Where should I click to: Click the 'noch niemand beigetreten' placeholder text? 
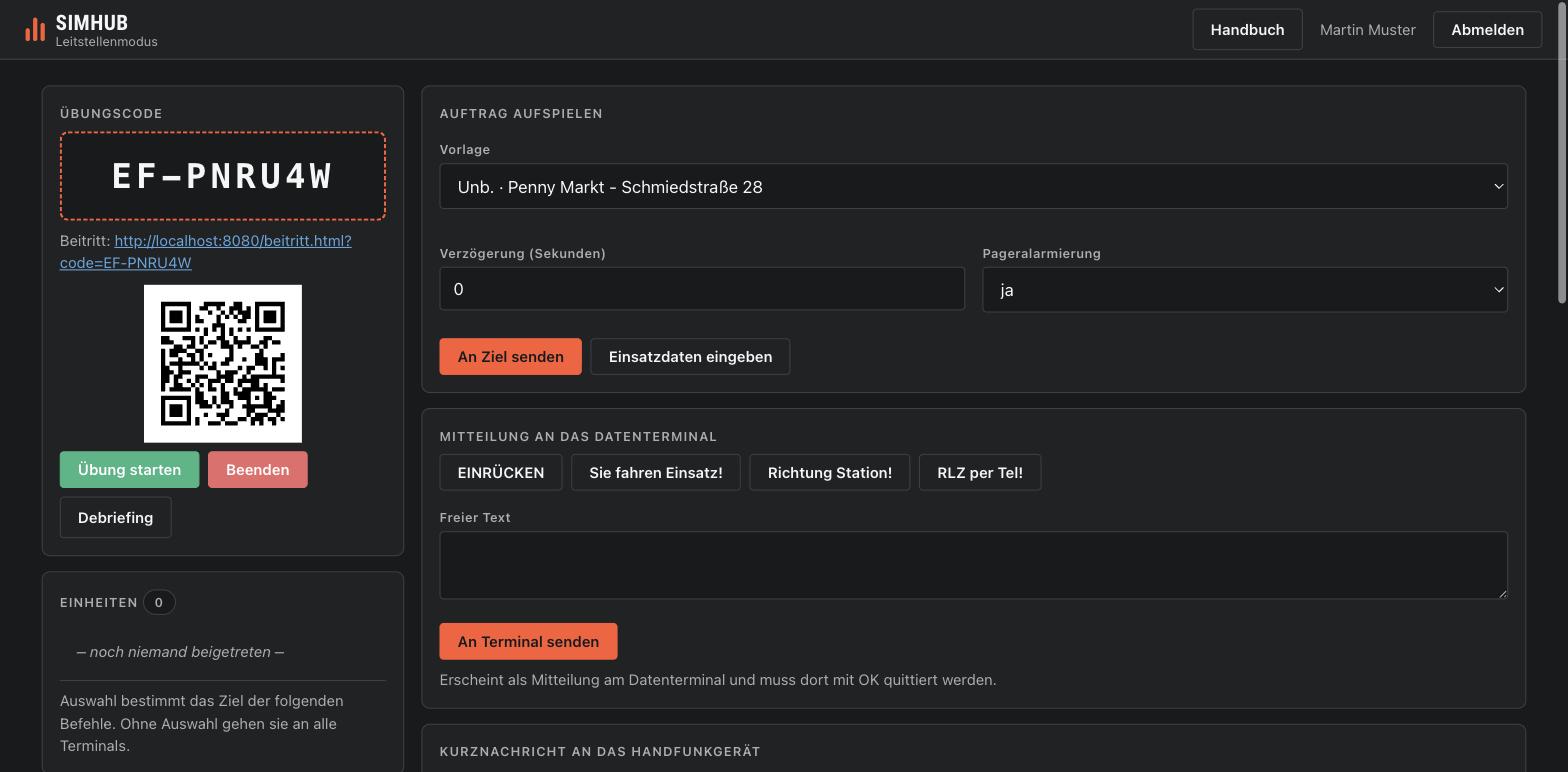tap(180, 652)
